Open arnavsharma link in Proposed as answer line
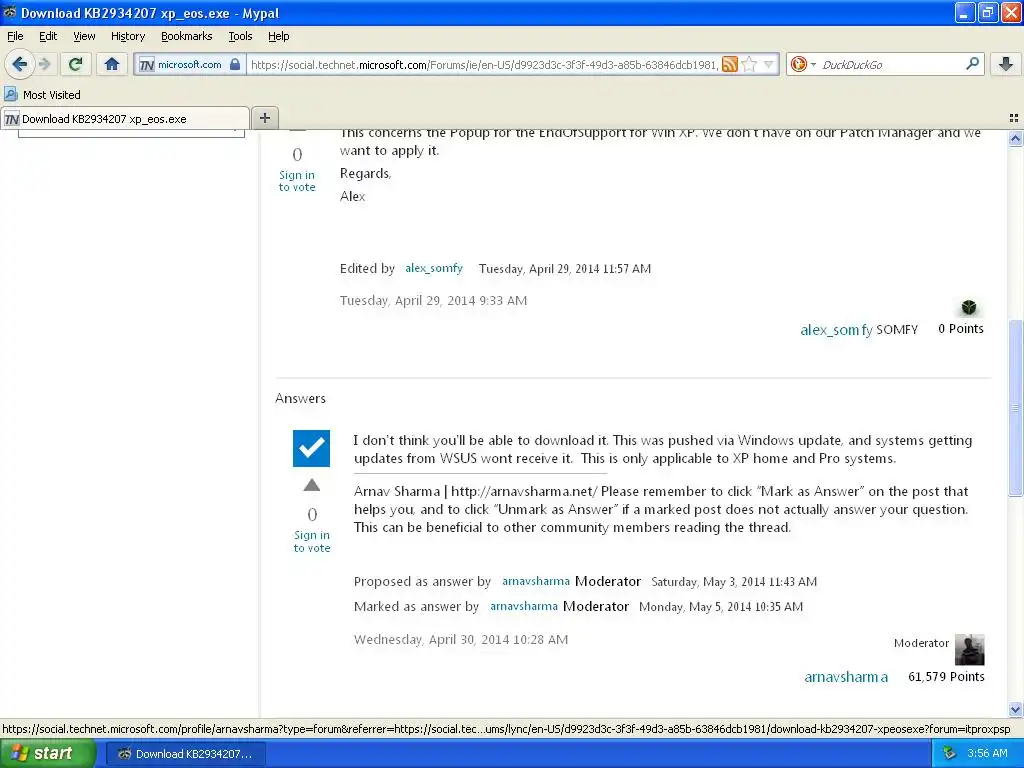Screen dimensions: 1024x768 [x=536, y=581]
